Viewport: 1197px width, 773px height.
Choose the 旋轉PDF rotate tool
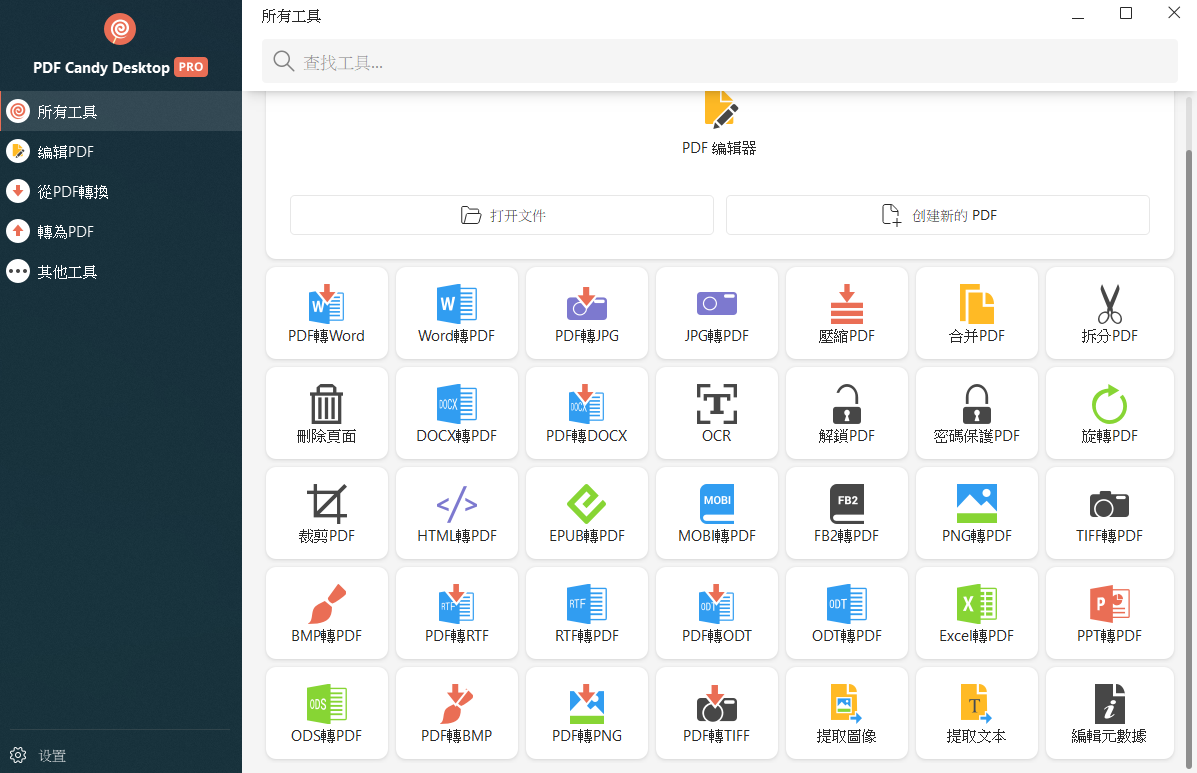point(1109,413)
